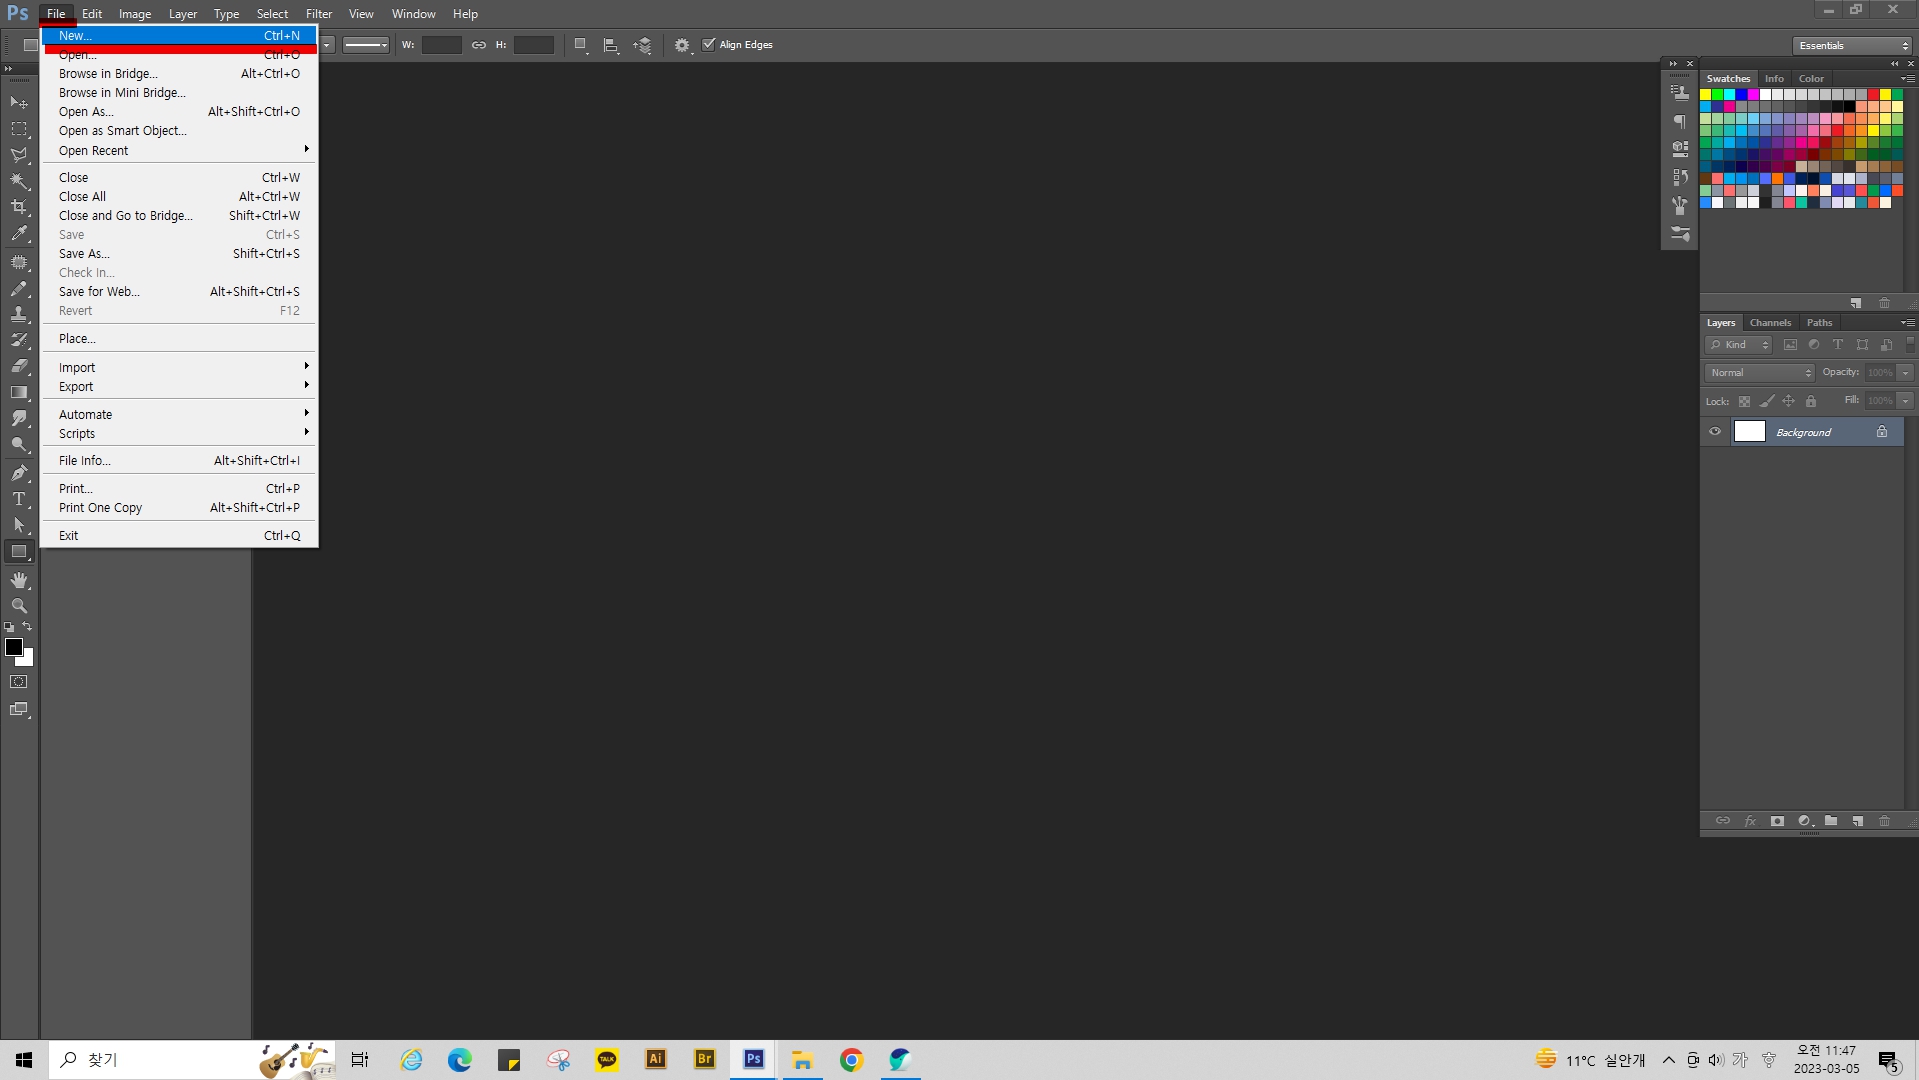Select the Pen tool
The height and width of the screenshot is (1080, 1919).
pos(19,473)
